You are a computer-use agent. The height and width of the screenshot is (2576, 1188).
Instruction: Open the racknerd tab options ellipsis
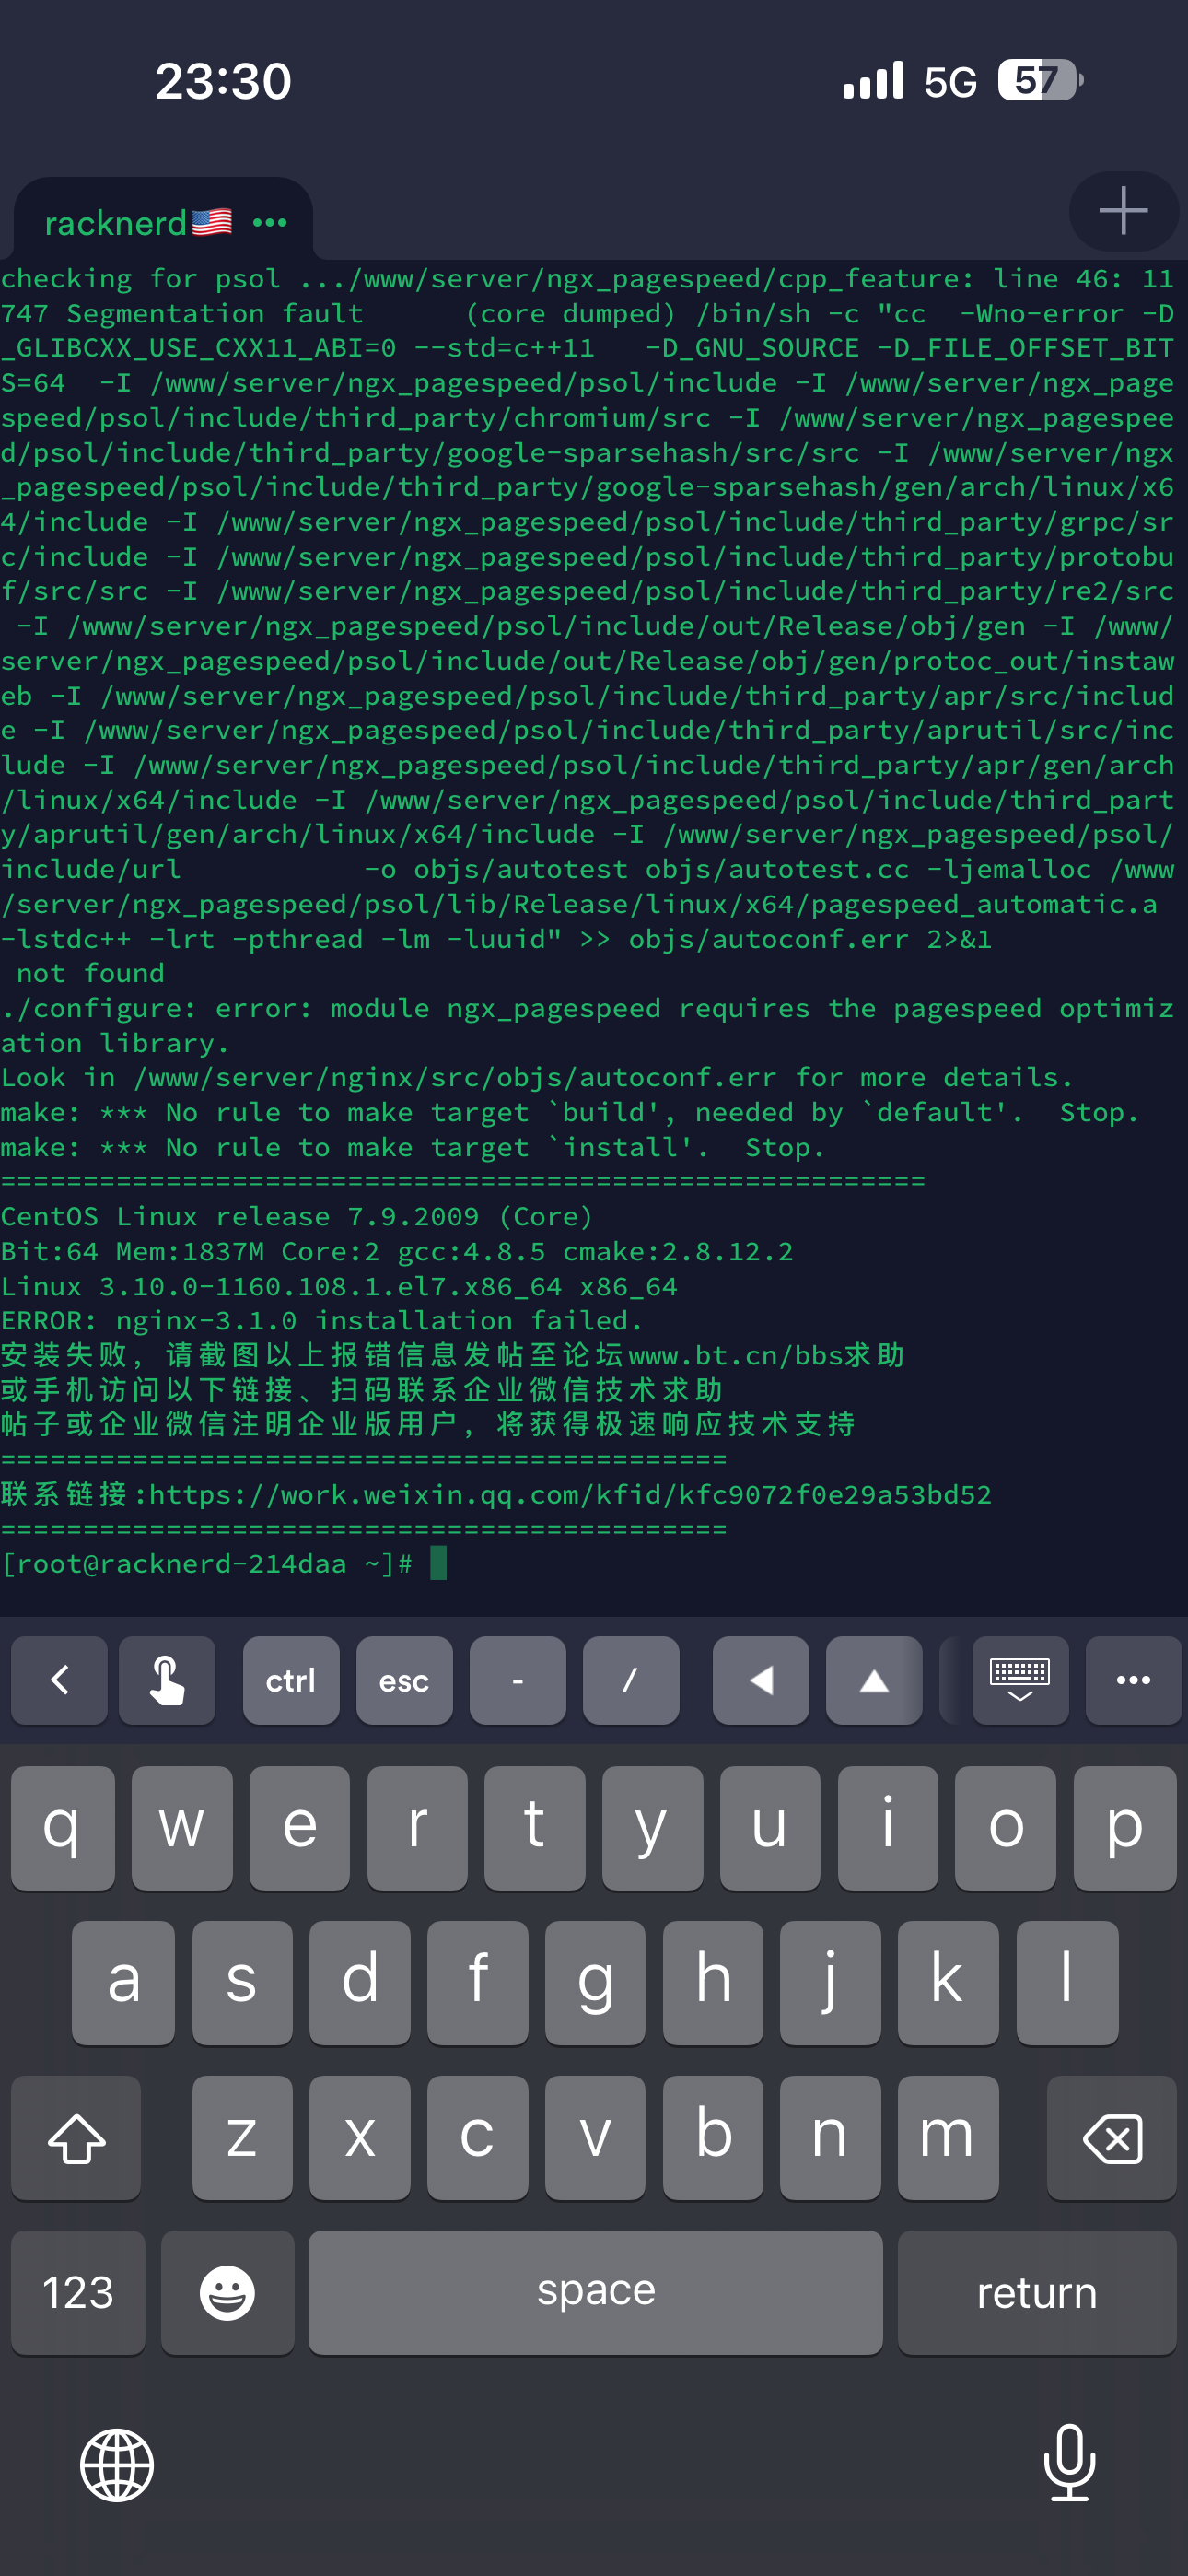[270, 222]
